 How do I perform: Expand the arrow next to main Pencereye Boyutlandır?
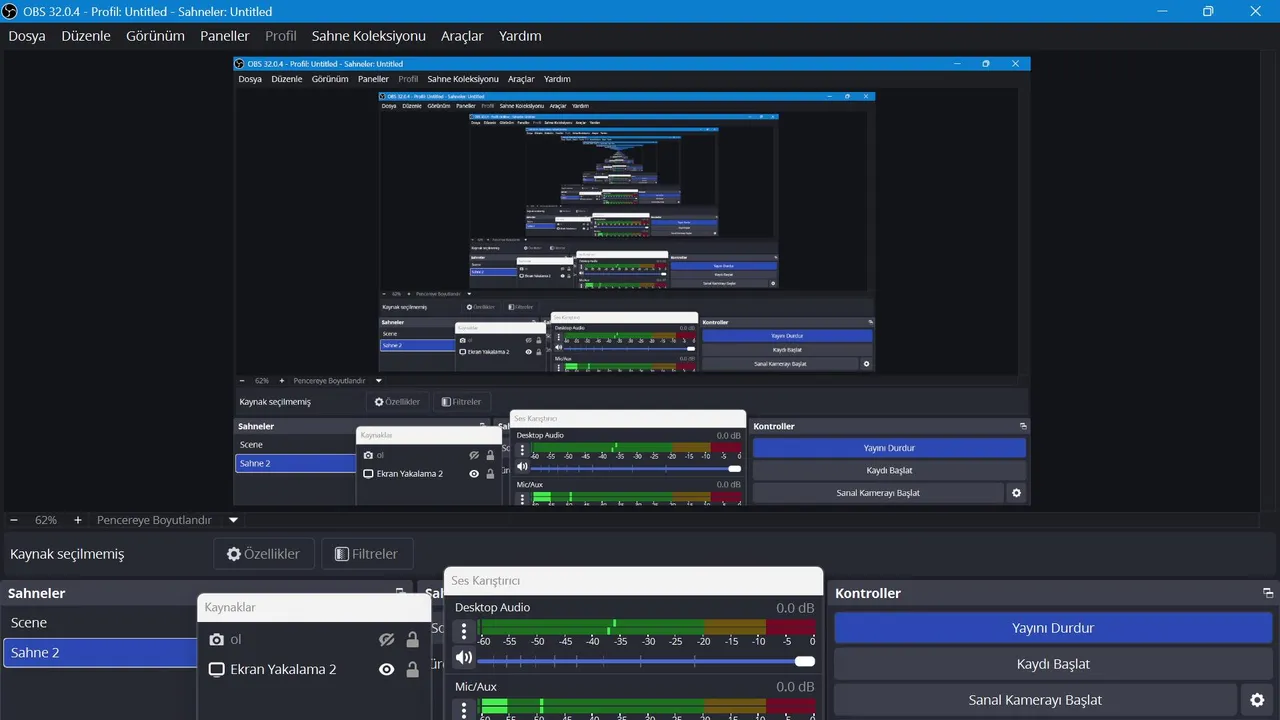click(x=233, y=520)
